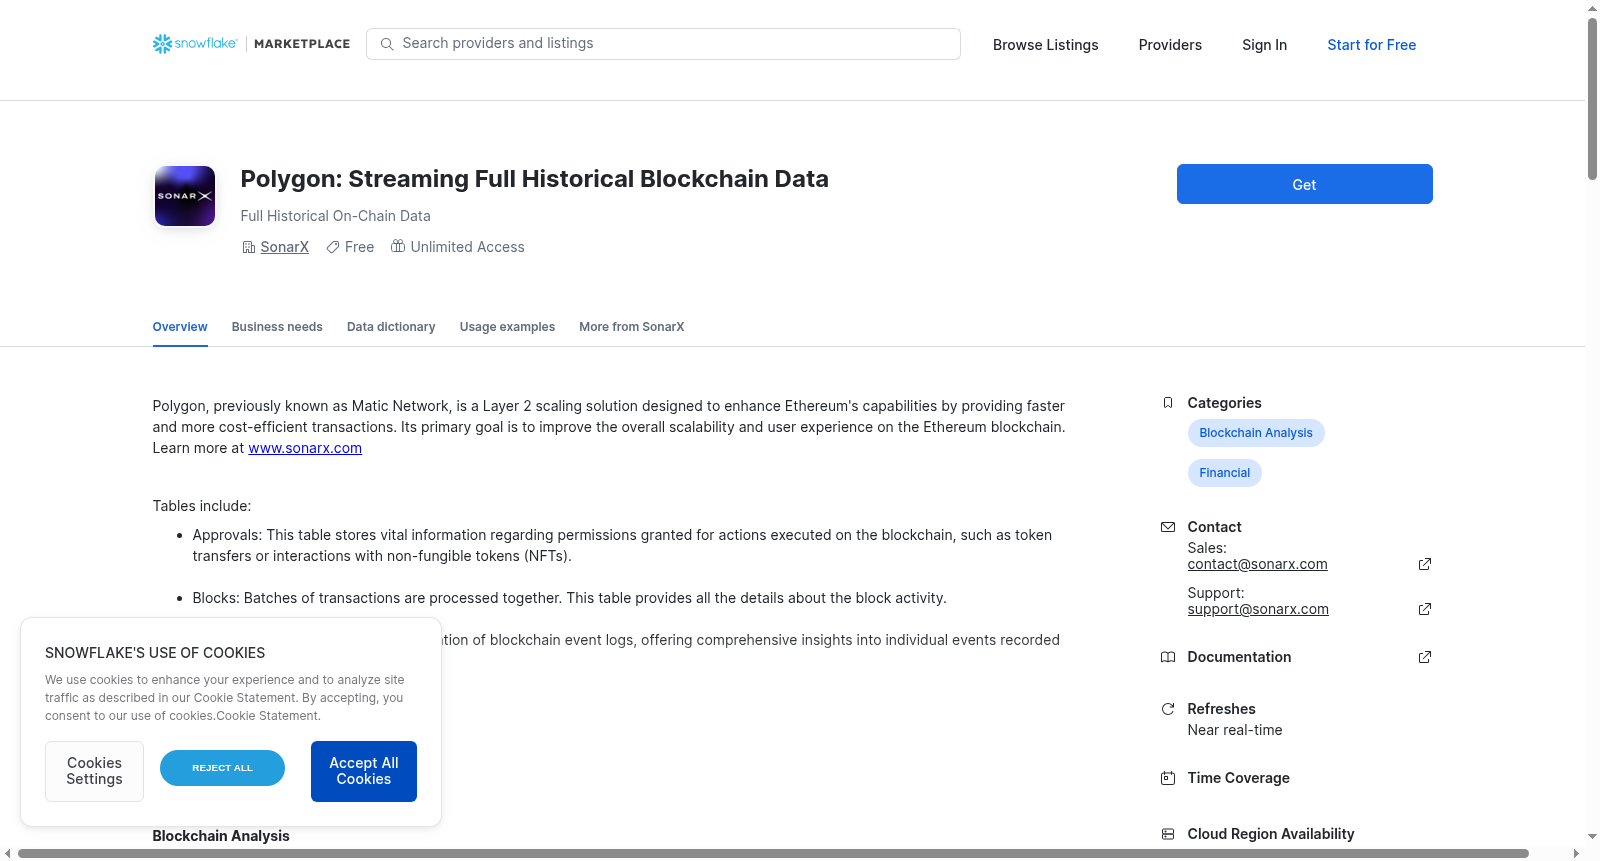Click the scroll up arrow
1600x861 pixels.
(1592, 8)
